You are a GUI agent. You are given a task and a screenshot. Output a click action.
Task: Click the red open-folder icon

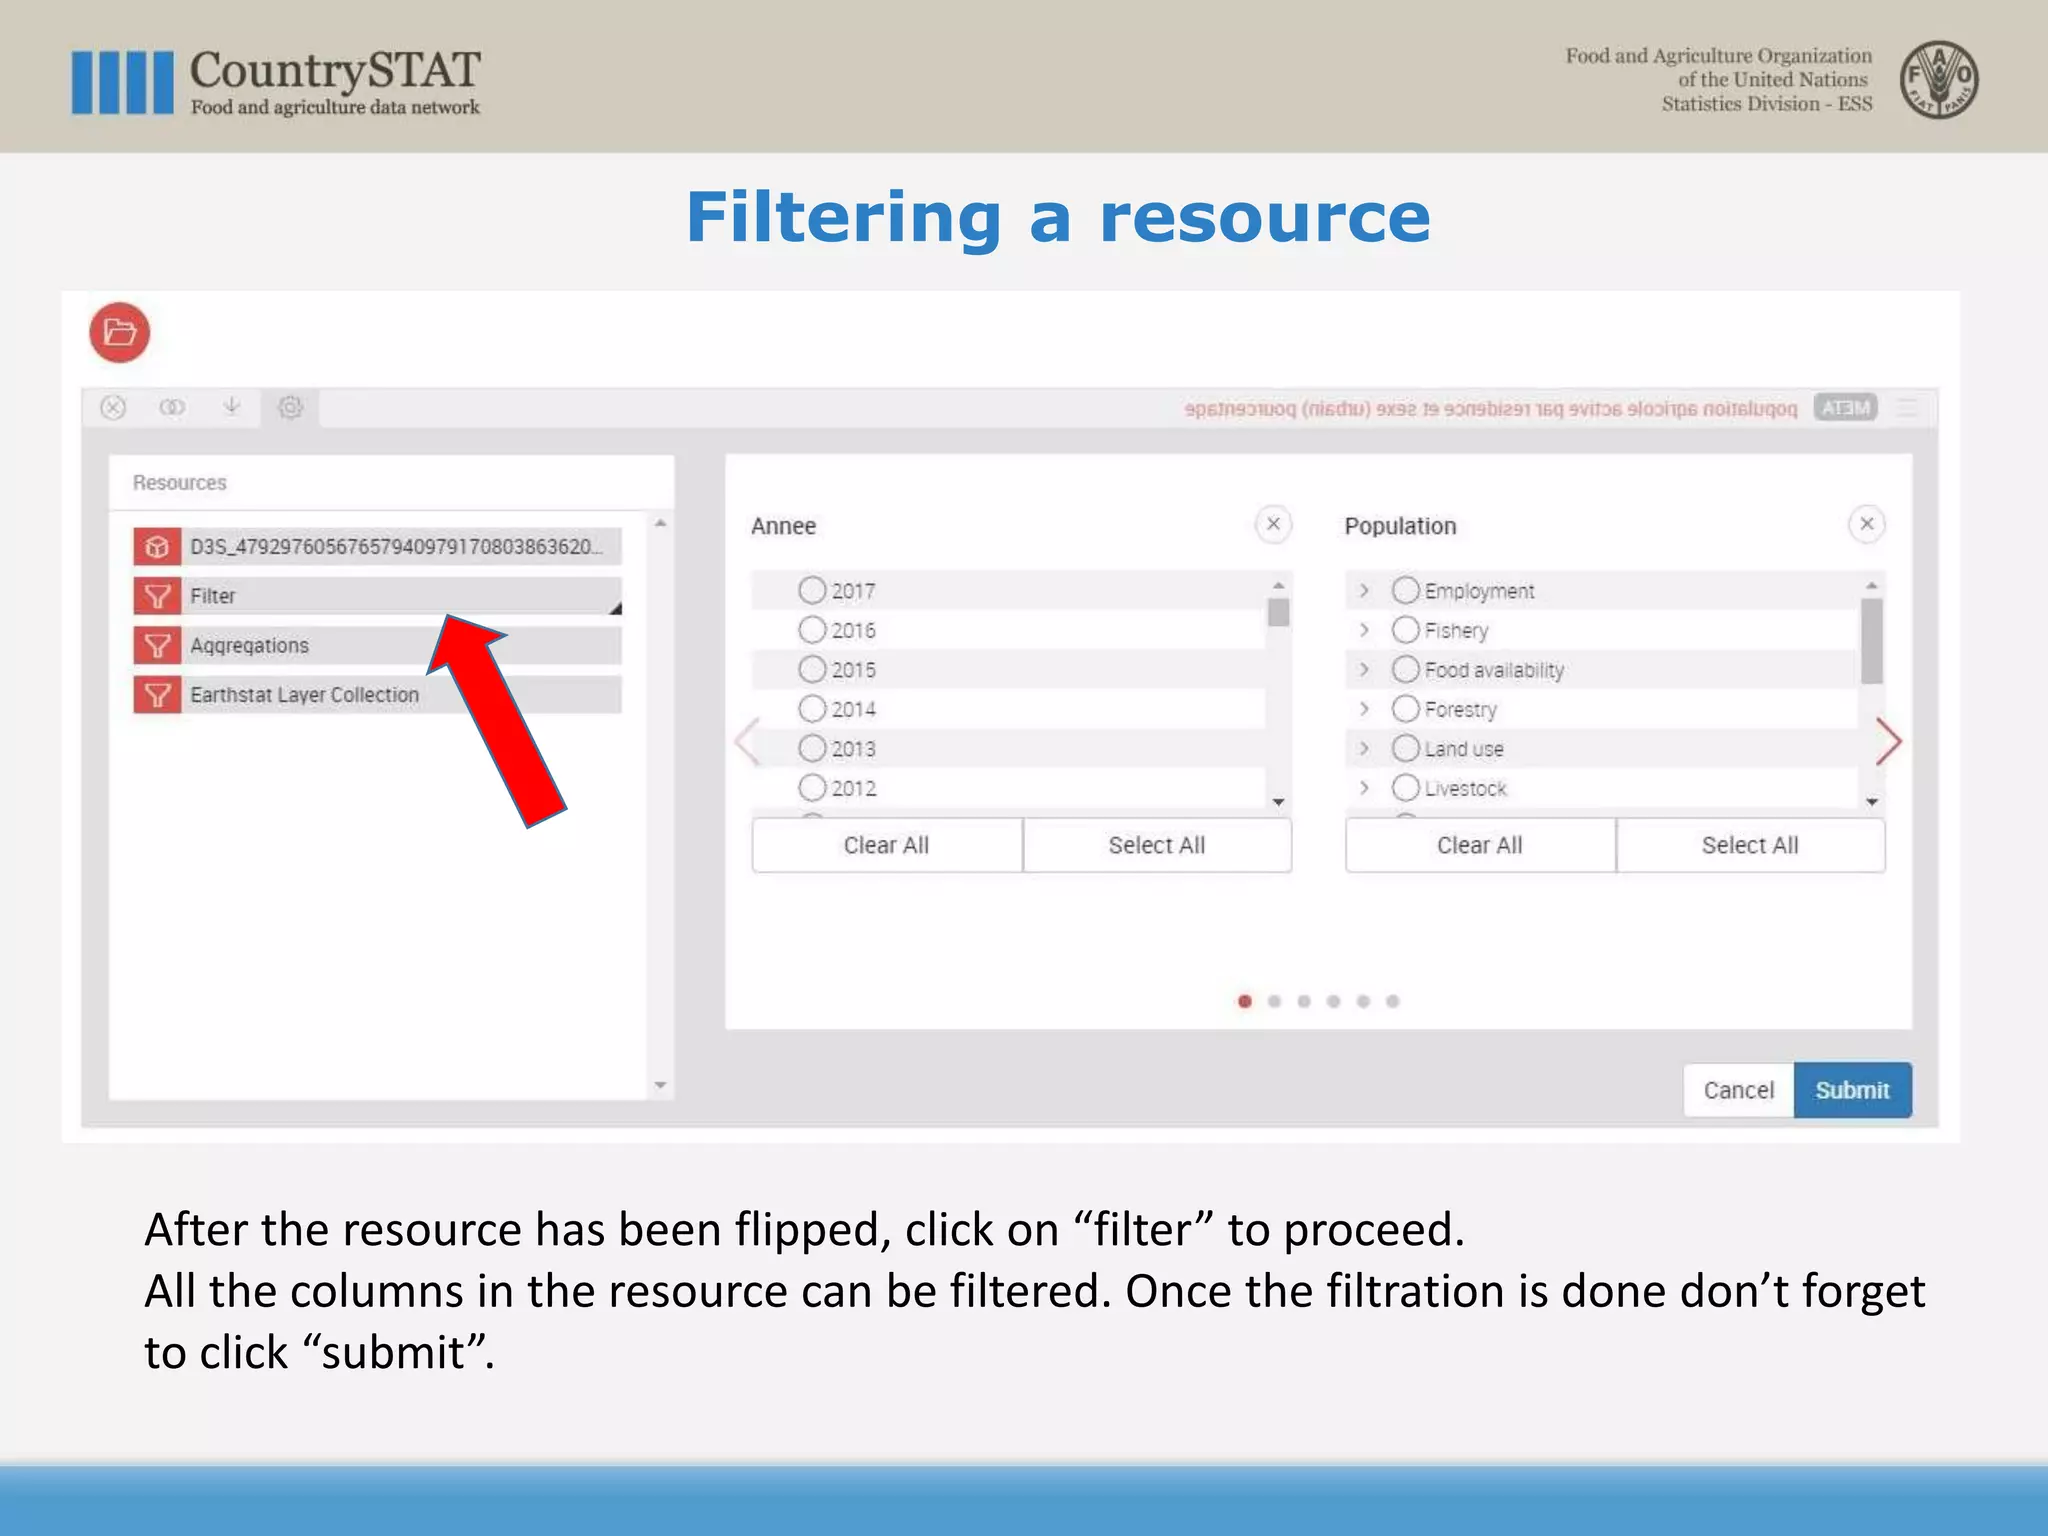120,332
